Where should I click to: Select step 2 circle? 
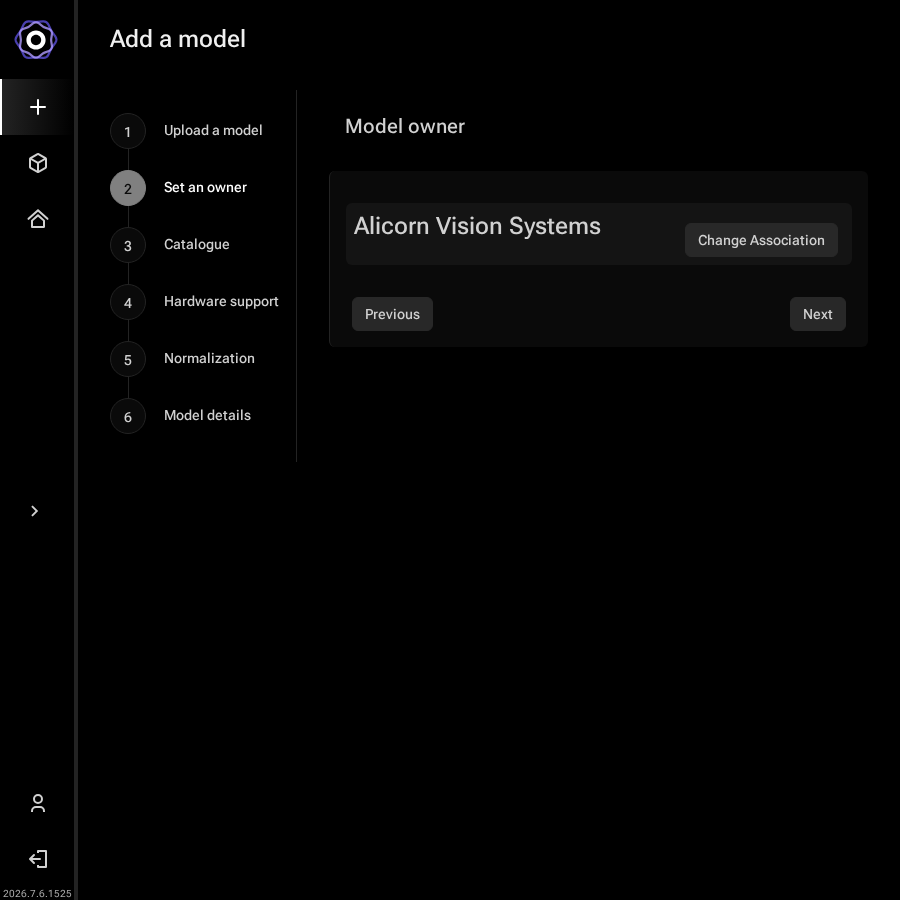point(128,188)
